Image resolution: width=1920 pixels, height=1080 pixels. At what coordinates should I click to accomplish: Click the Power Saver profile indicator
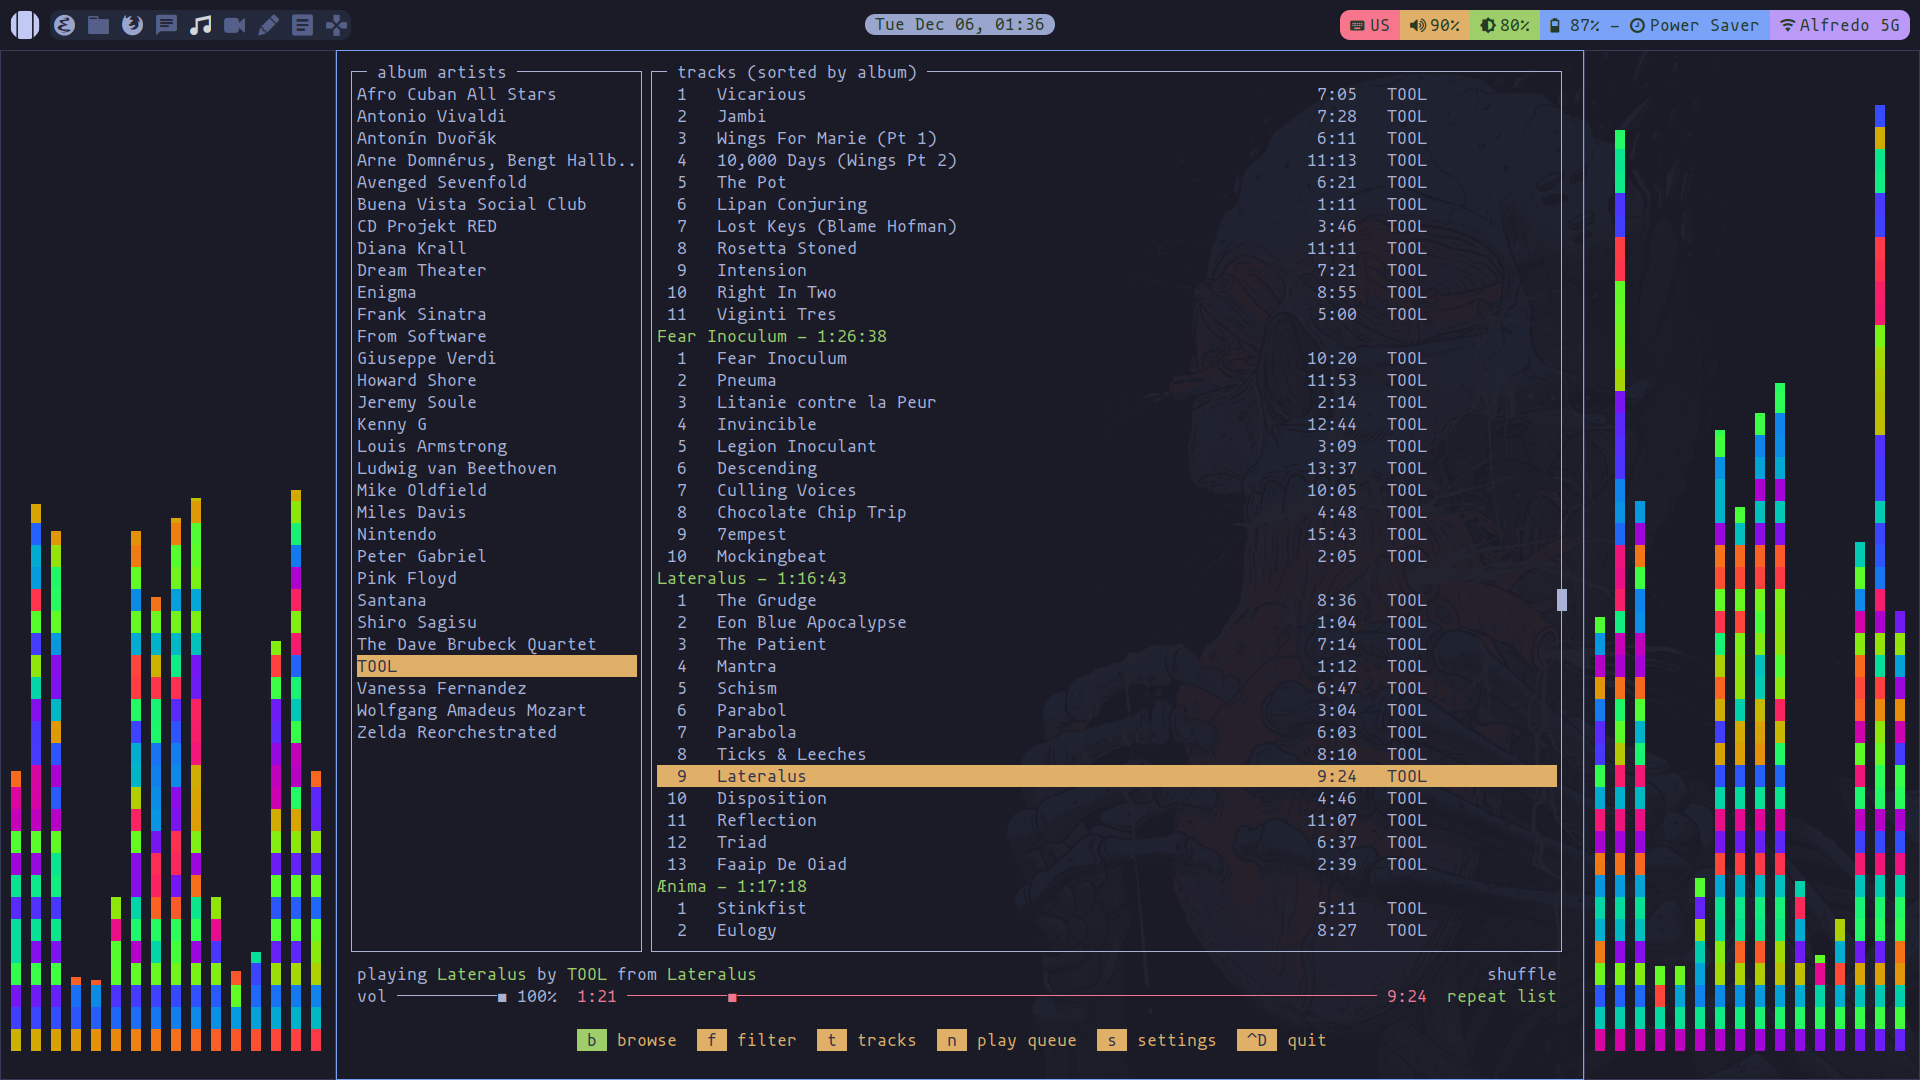[1694, 25]
